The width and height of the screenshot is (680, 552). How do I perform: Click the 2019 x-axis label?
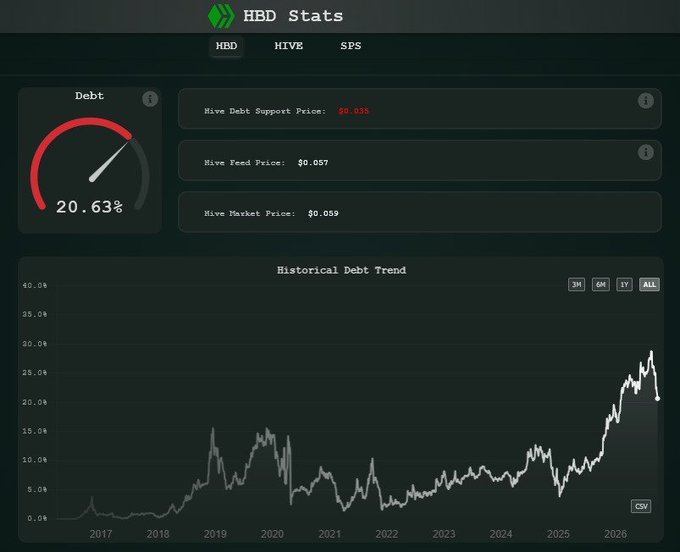[215, 534]
